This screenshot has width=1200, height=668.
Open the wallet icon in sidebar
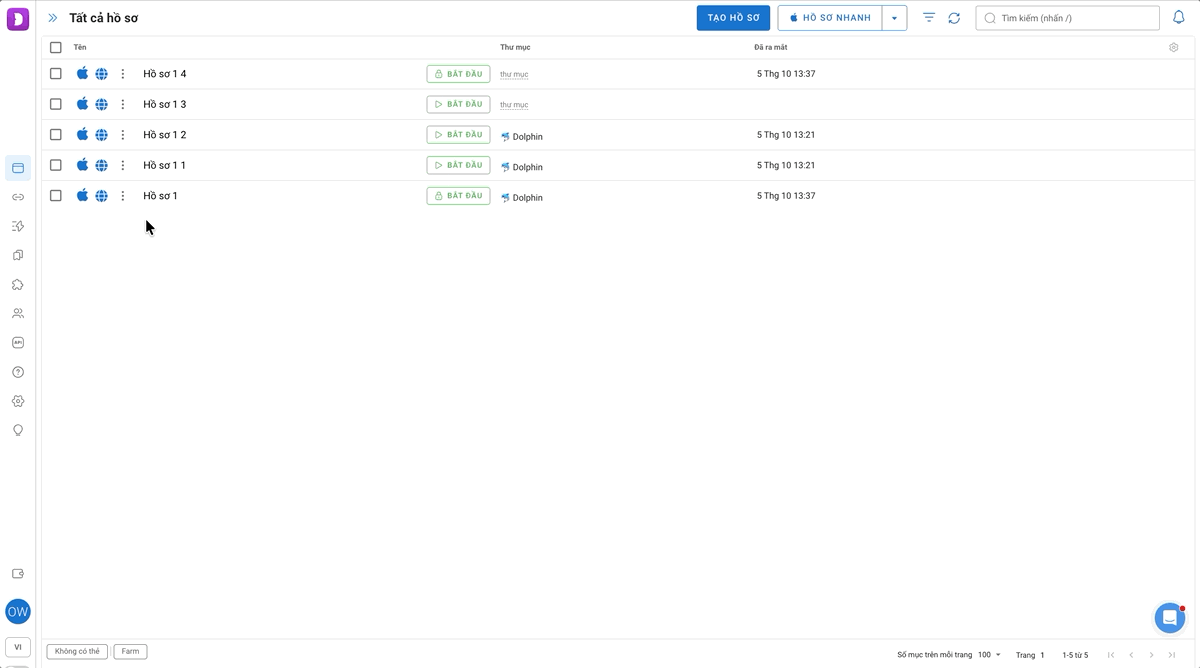18,574
